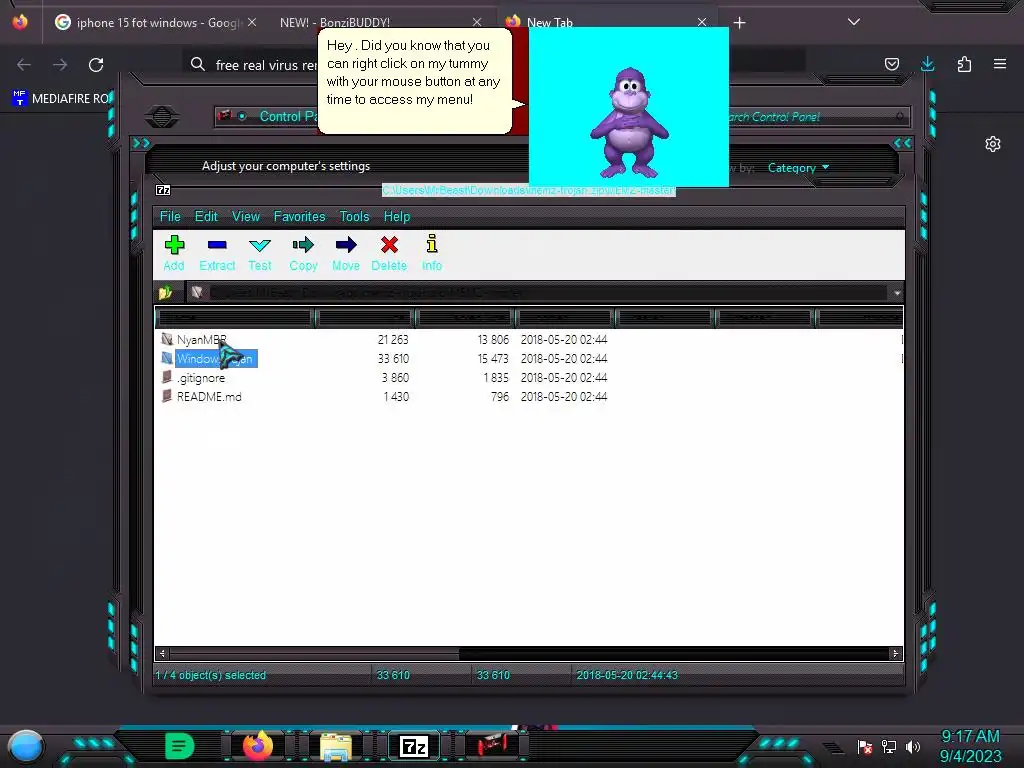Open the green notes app in taskbar
This screenshot has height=768, width=1024.
click(x=180, y=746)
